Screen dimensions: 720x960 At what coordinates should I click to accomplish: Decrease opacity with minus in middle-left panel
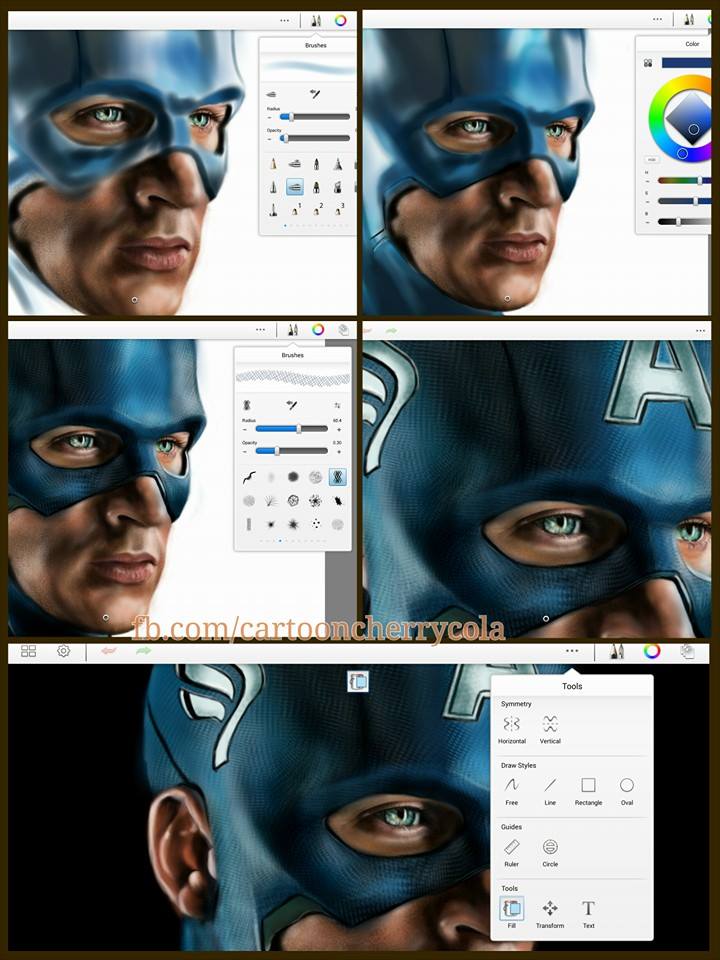pyautogui.click(x=246, y=451)
